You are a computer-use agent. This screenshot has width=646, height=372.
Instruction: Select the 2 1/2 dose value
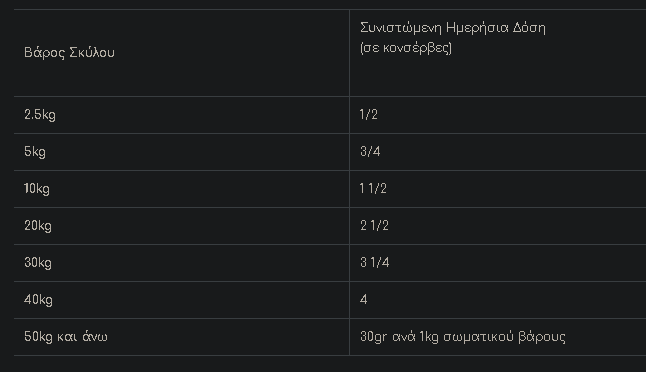[x=374, y=226]
